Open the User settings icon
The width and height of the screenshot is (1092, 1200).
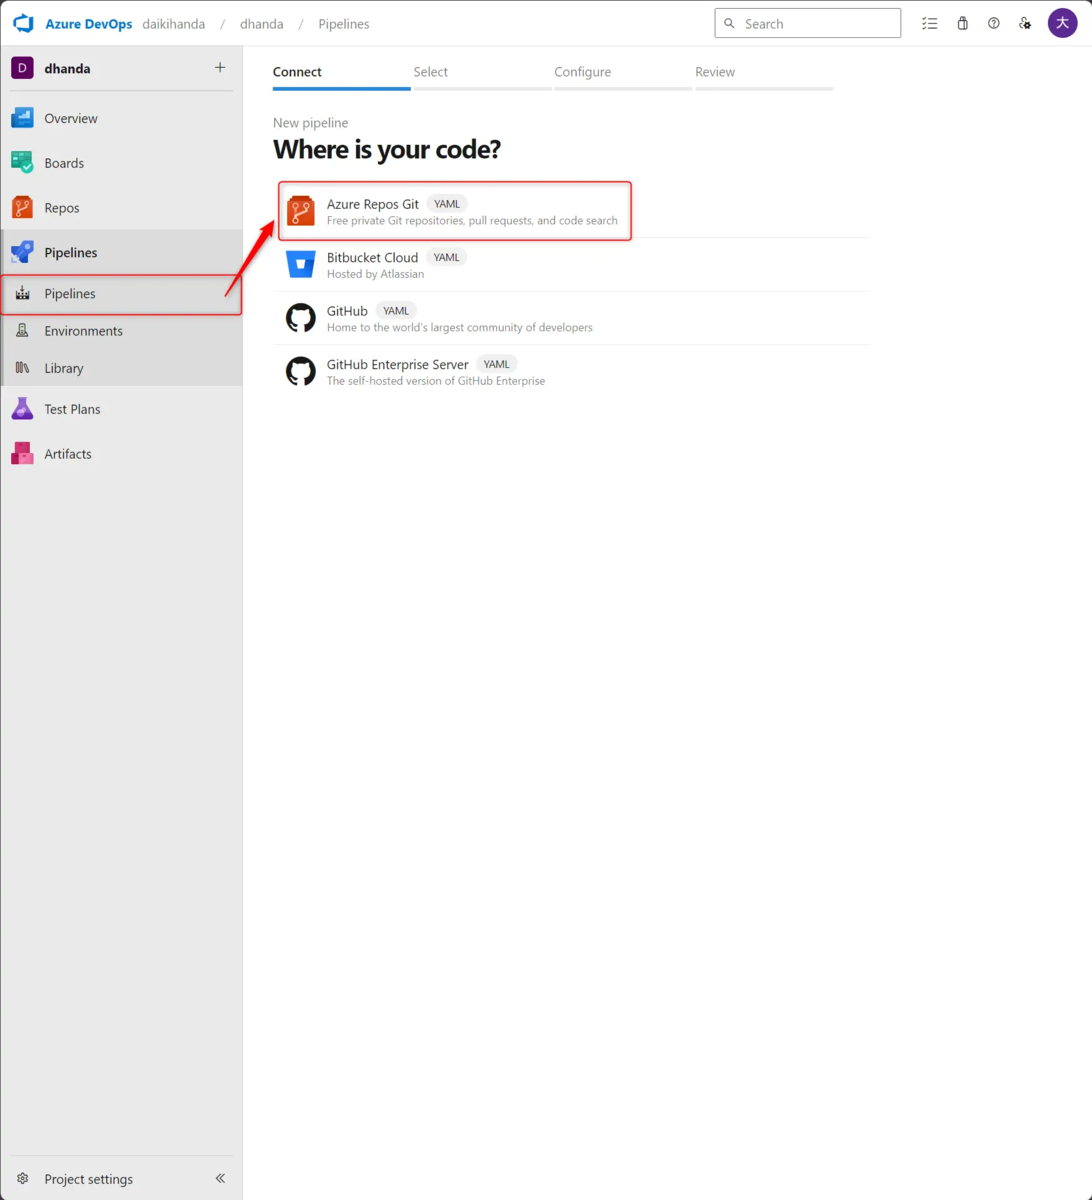[1025, 23]
